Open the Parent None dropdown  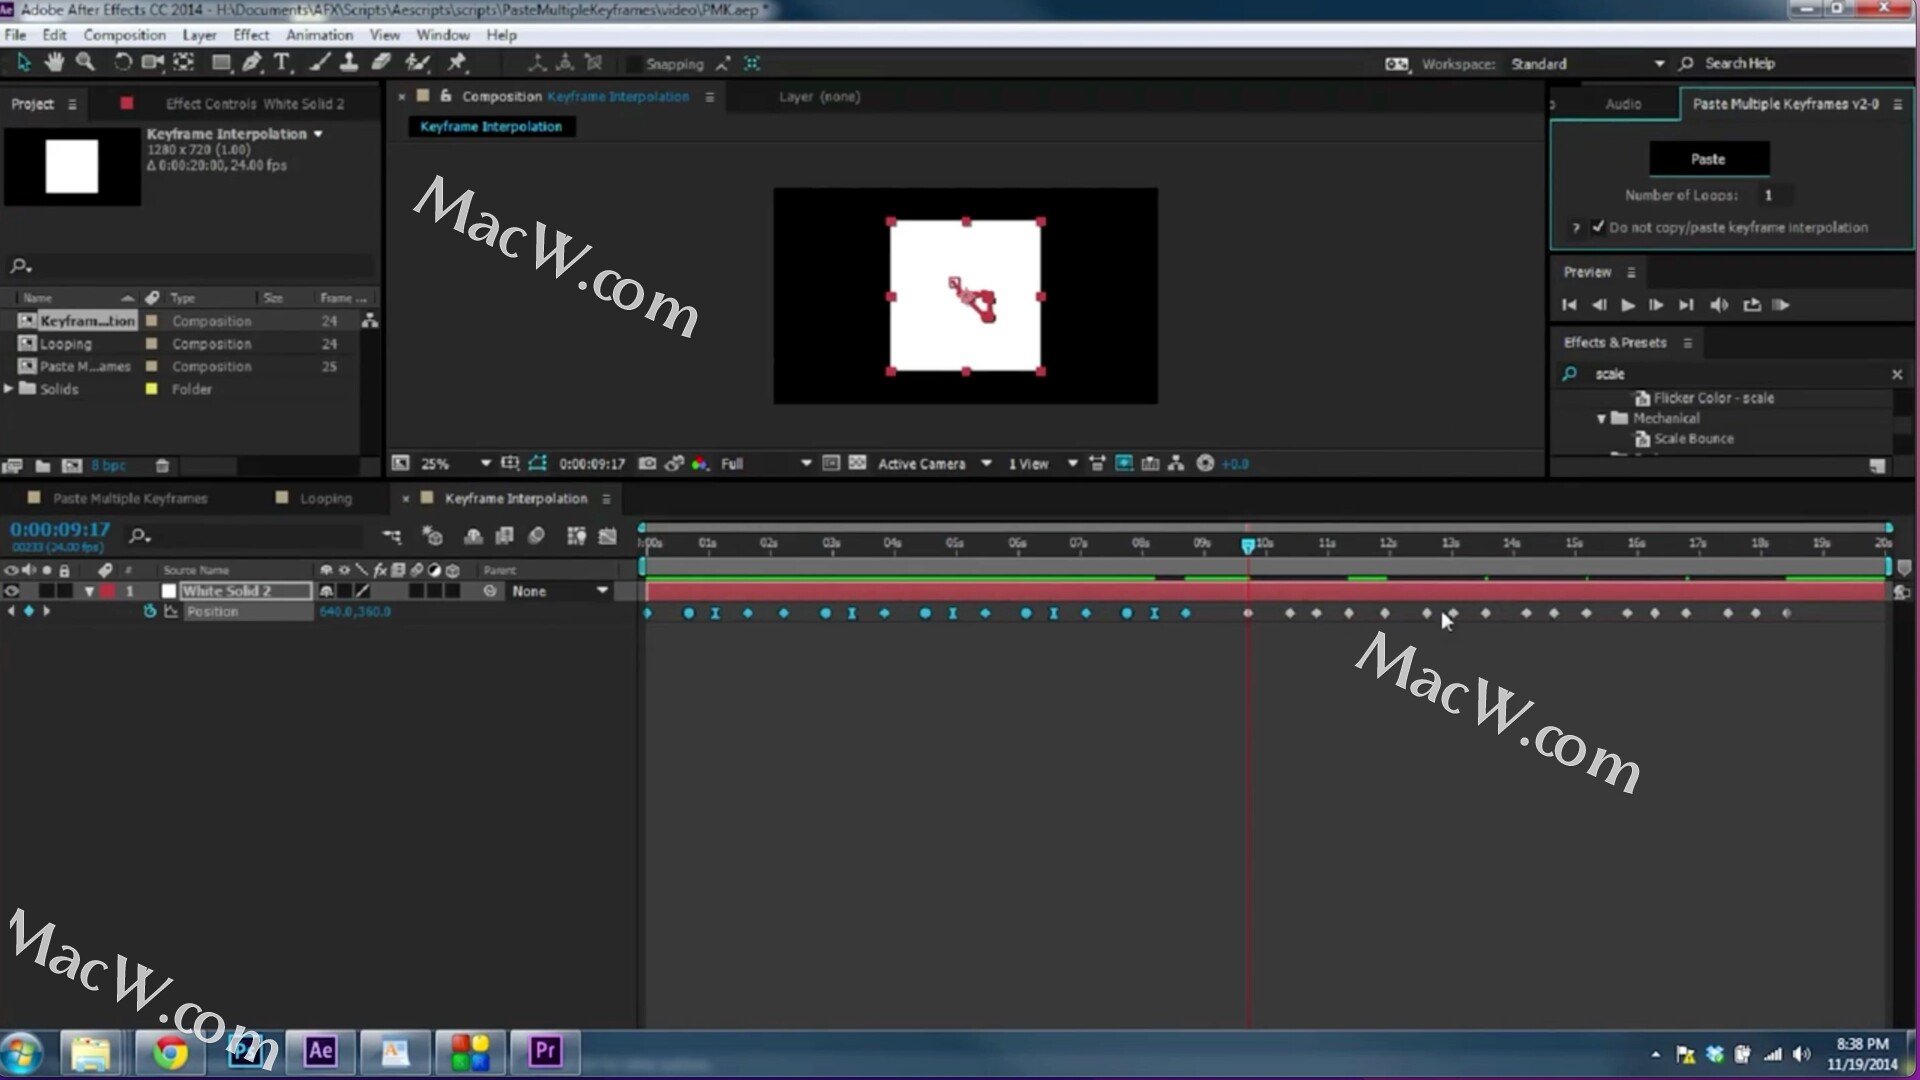coord(559,591)
